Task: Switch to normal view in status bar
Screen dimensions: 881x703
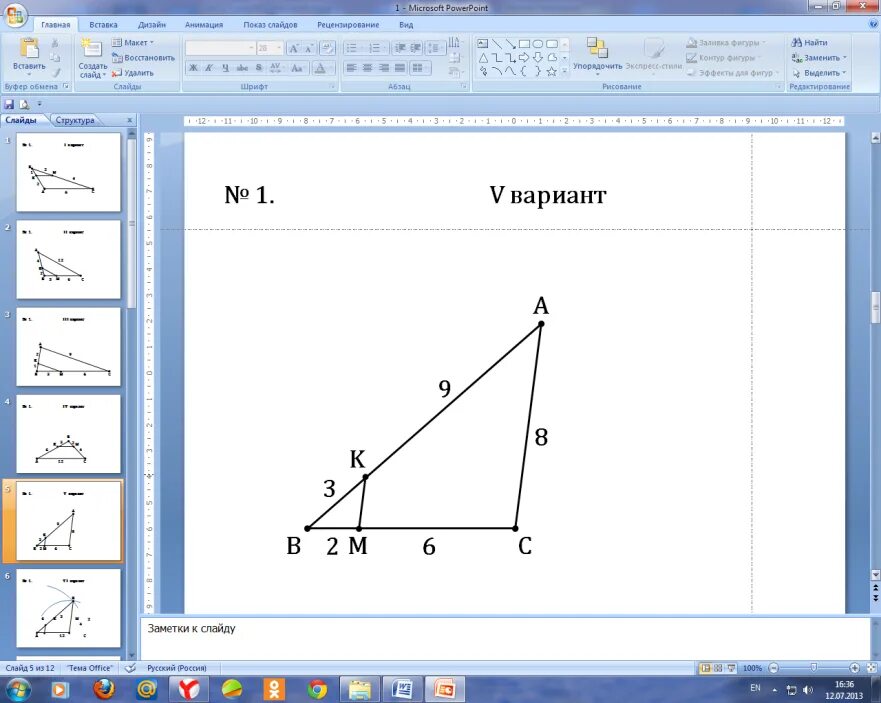Action: pos(705,668)
